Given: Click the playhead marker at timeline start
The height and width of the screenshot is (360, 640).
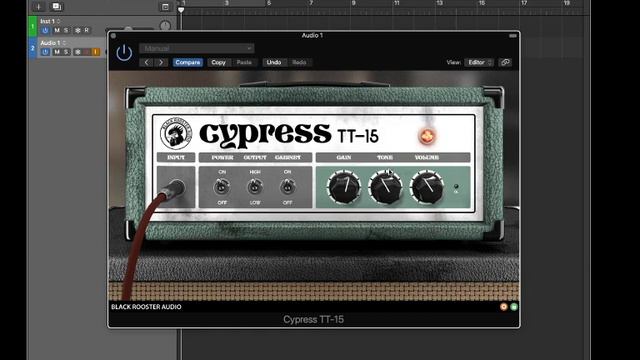Looking at the screenshot, I should tap(181, 9).
